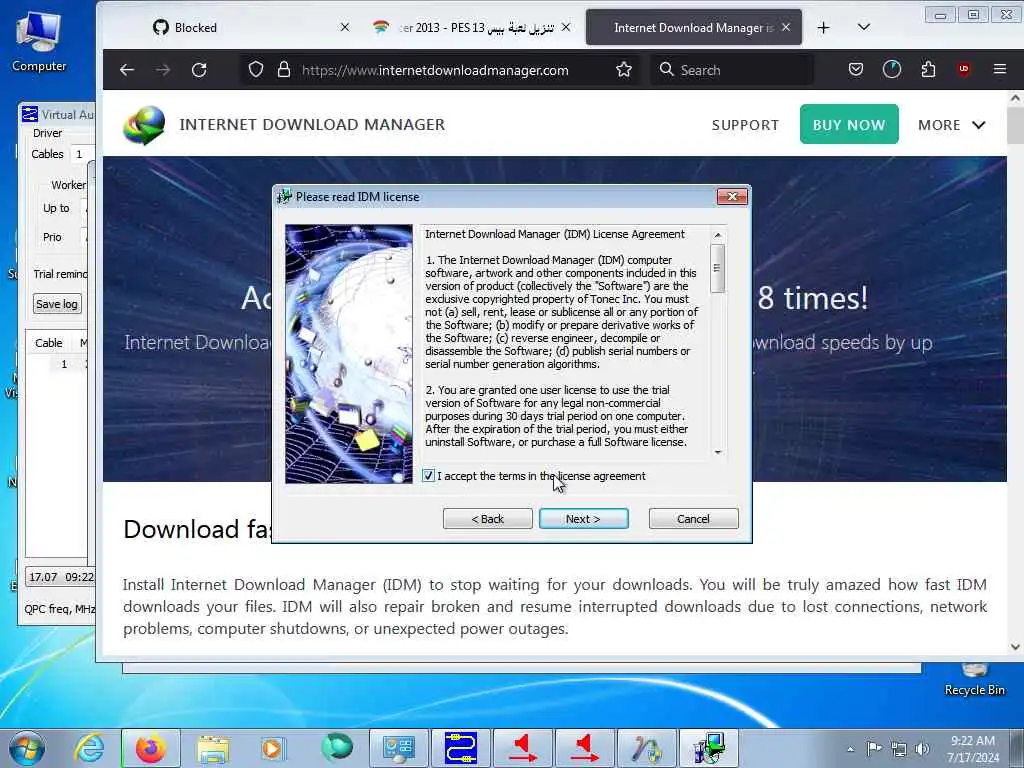Click the second red arrow taskbar icon
Viewport: 1024px width, 768px height.
[584, 748]
